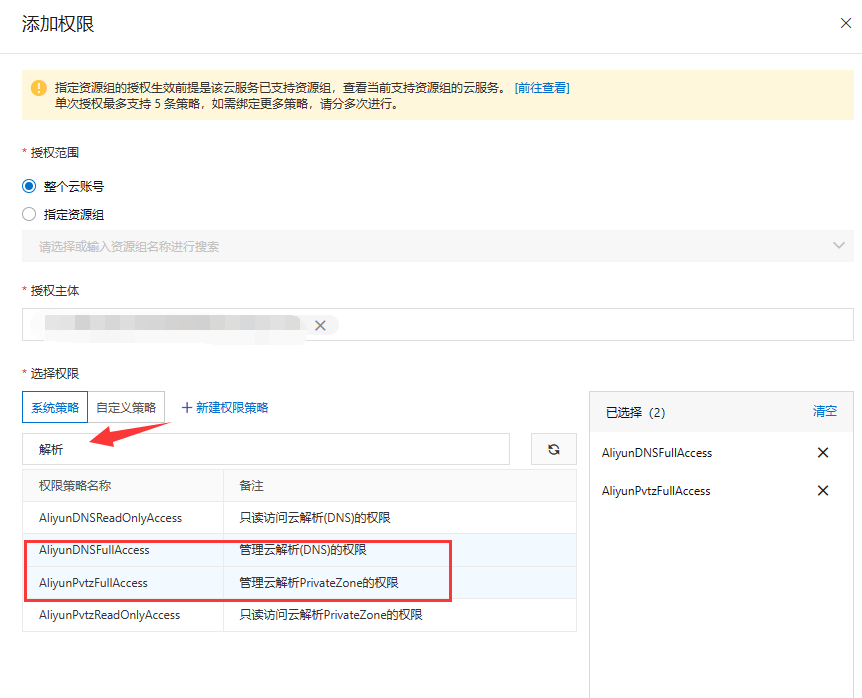Open the 前往查看 link
This screenshot has width=862, height=698.
pyautogui.click(x=542, y=88)
